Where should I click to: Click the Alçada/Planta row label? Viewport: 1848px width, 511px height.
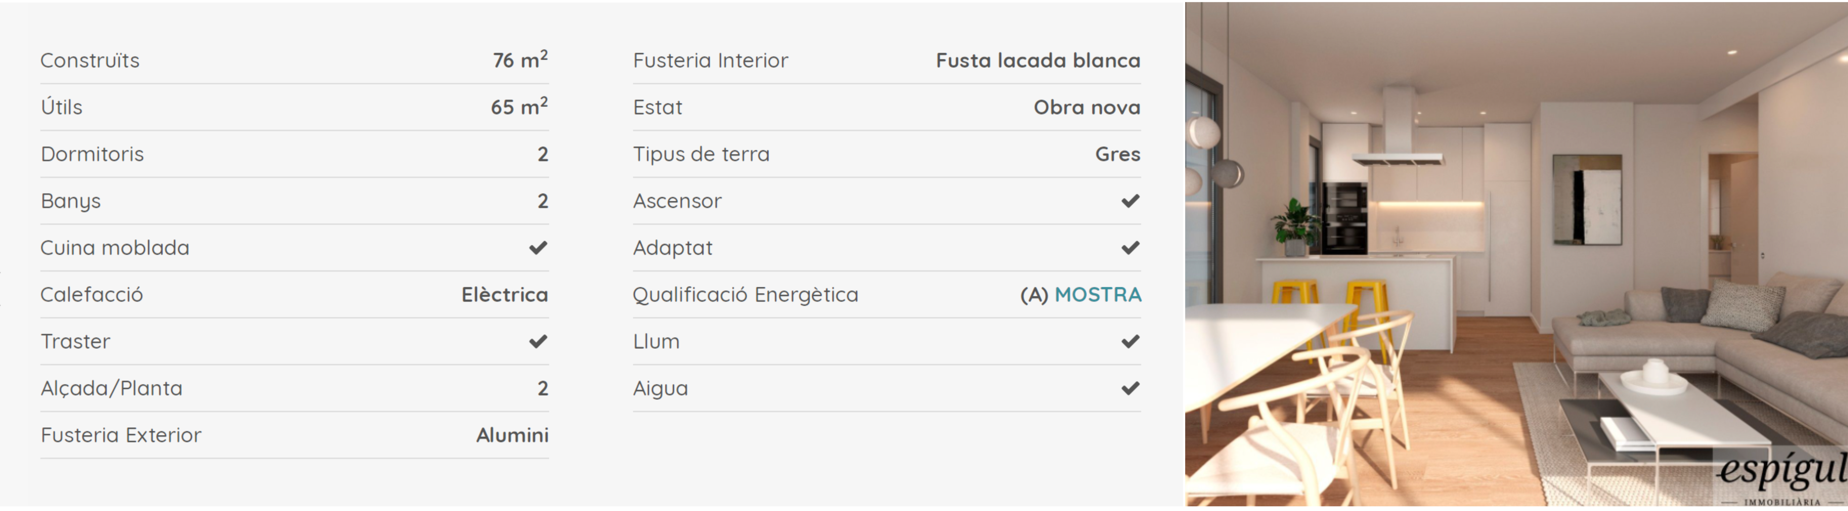click(111, 388)
